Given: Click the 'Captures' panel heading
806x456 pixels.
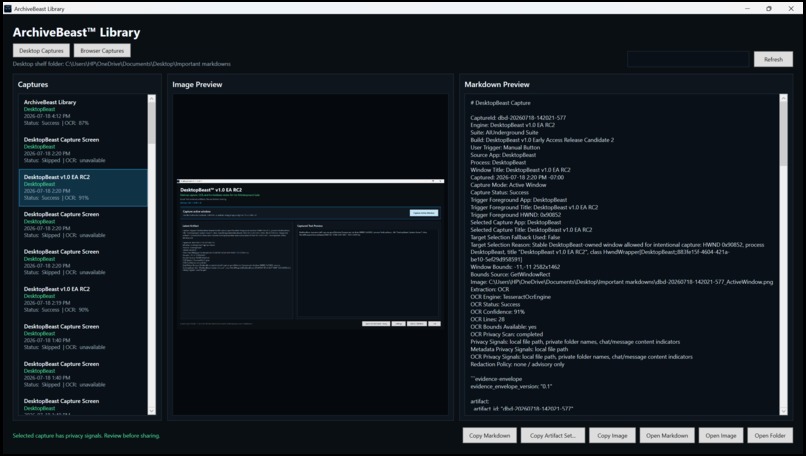Looking at the screenshot, I should [x=33, y=84].
